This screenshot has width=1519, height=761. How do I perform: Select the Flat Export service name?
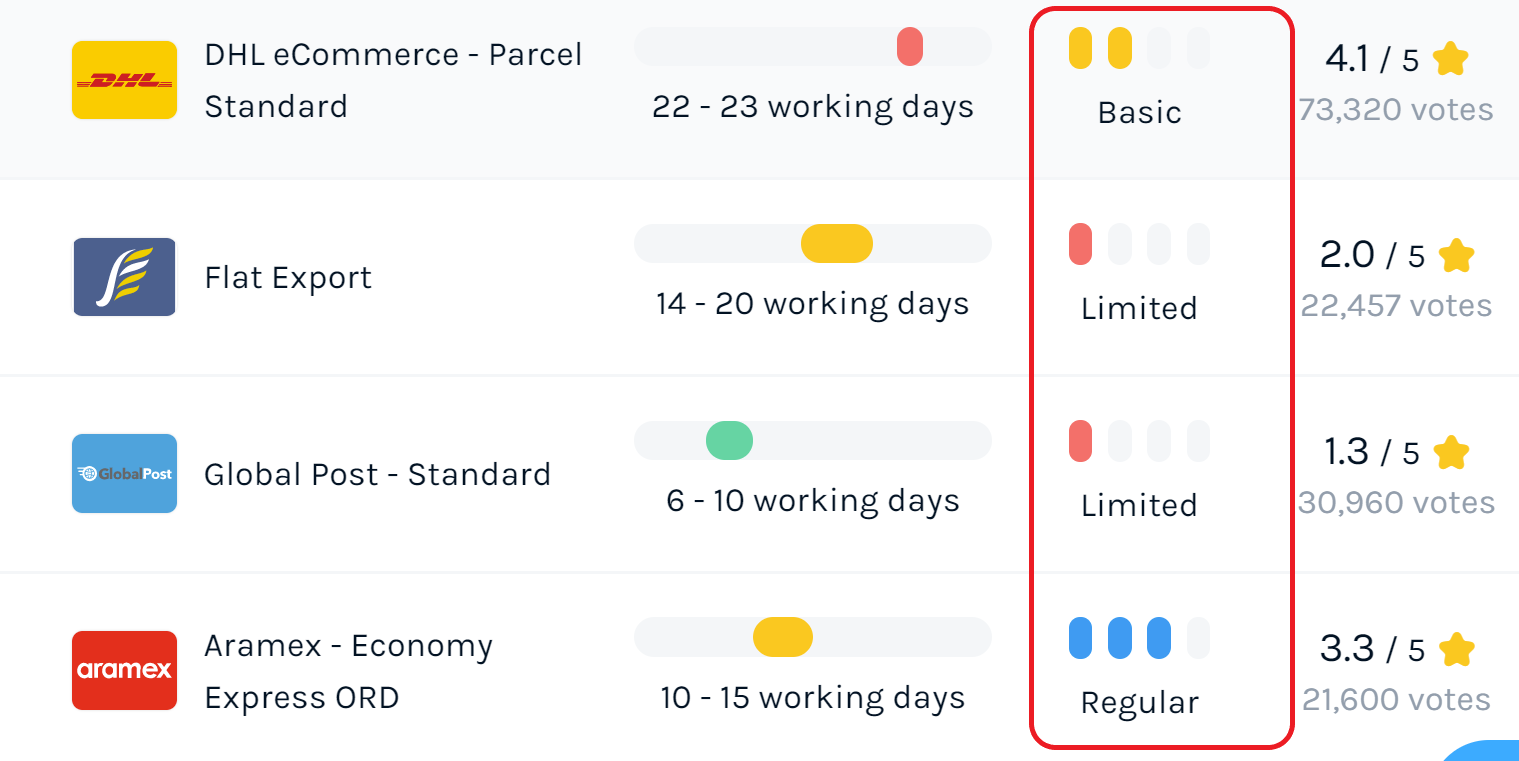click(x=288, y=277)
